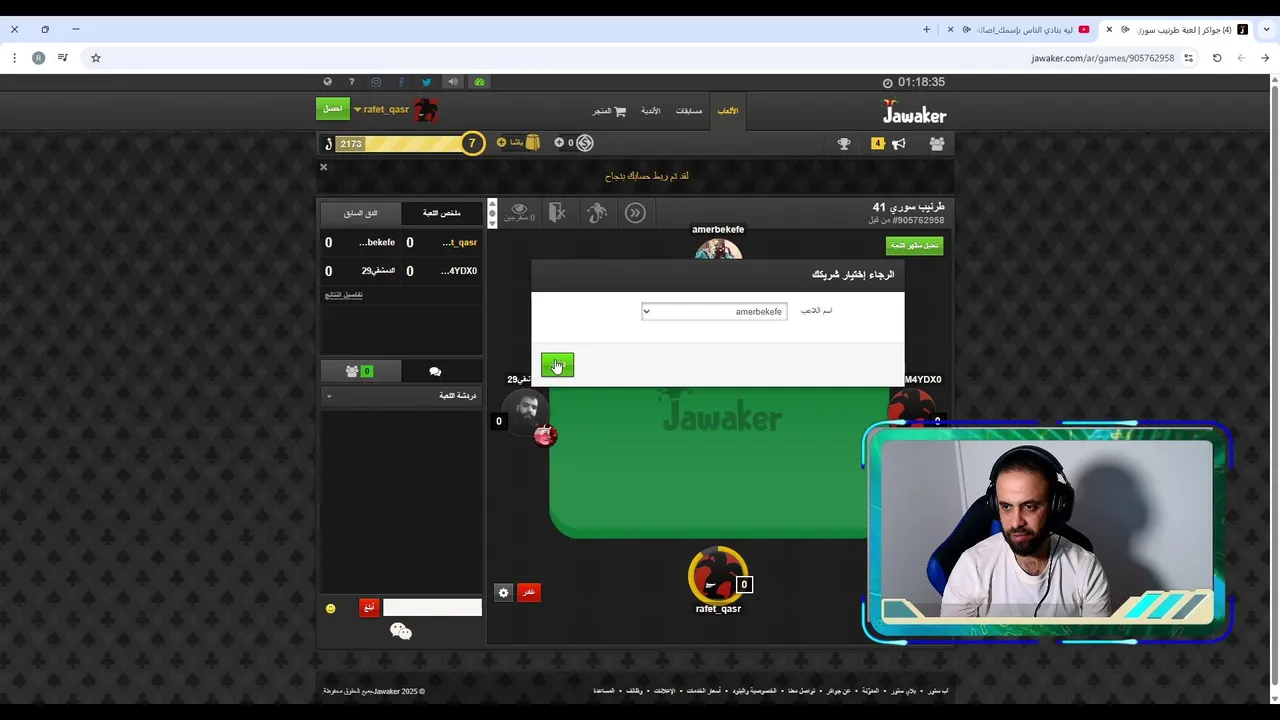1280x720 pixels.
Task: Click the leave table door icon
Action: [557, 212]
